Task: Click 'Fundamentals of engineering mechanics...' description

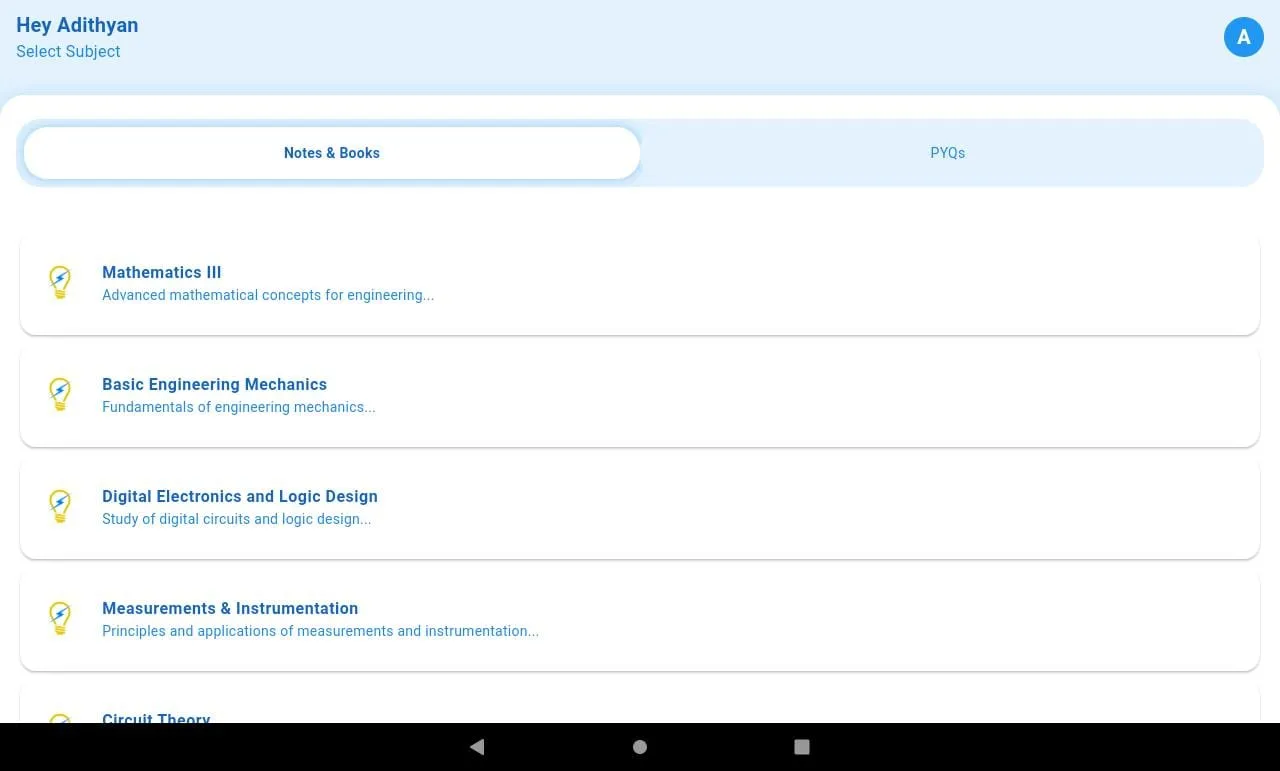Action: [x=239, y=407]
